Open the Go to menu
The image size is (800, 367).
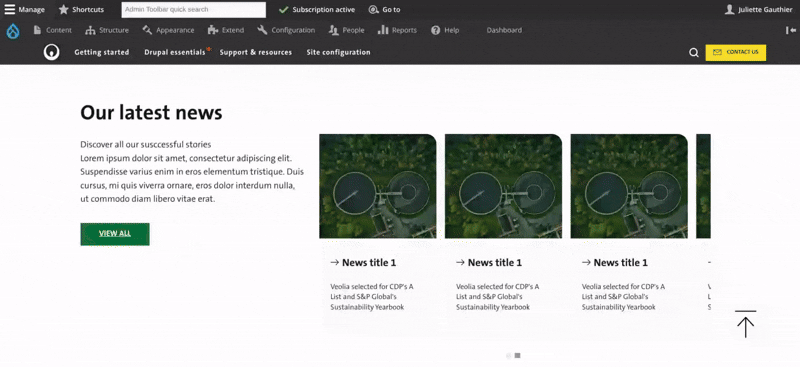point(385,10)
